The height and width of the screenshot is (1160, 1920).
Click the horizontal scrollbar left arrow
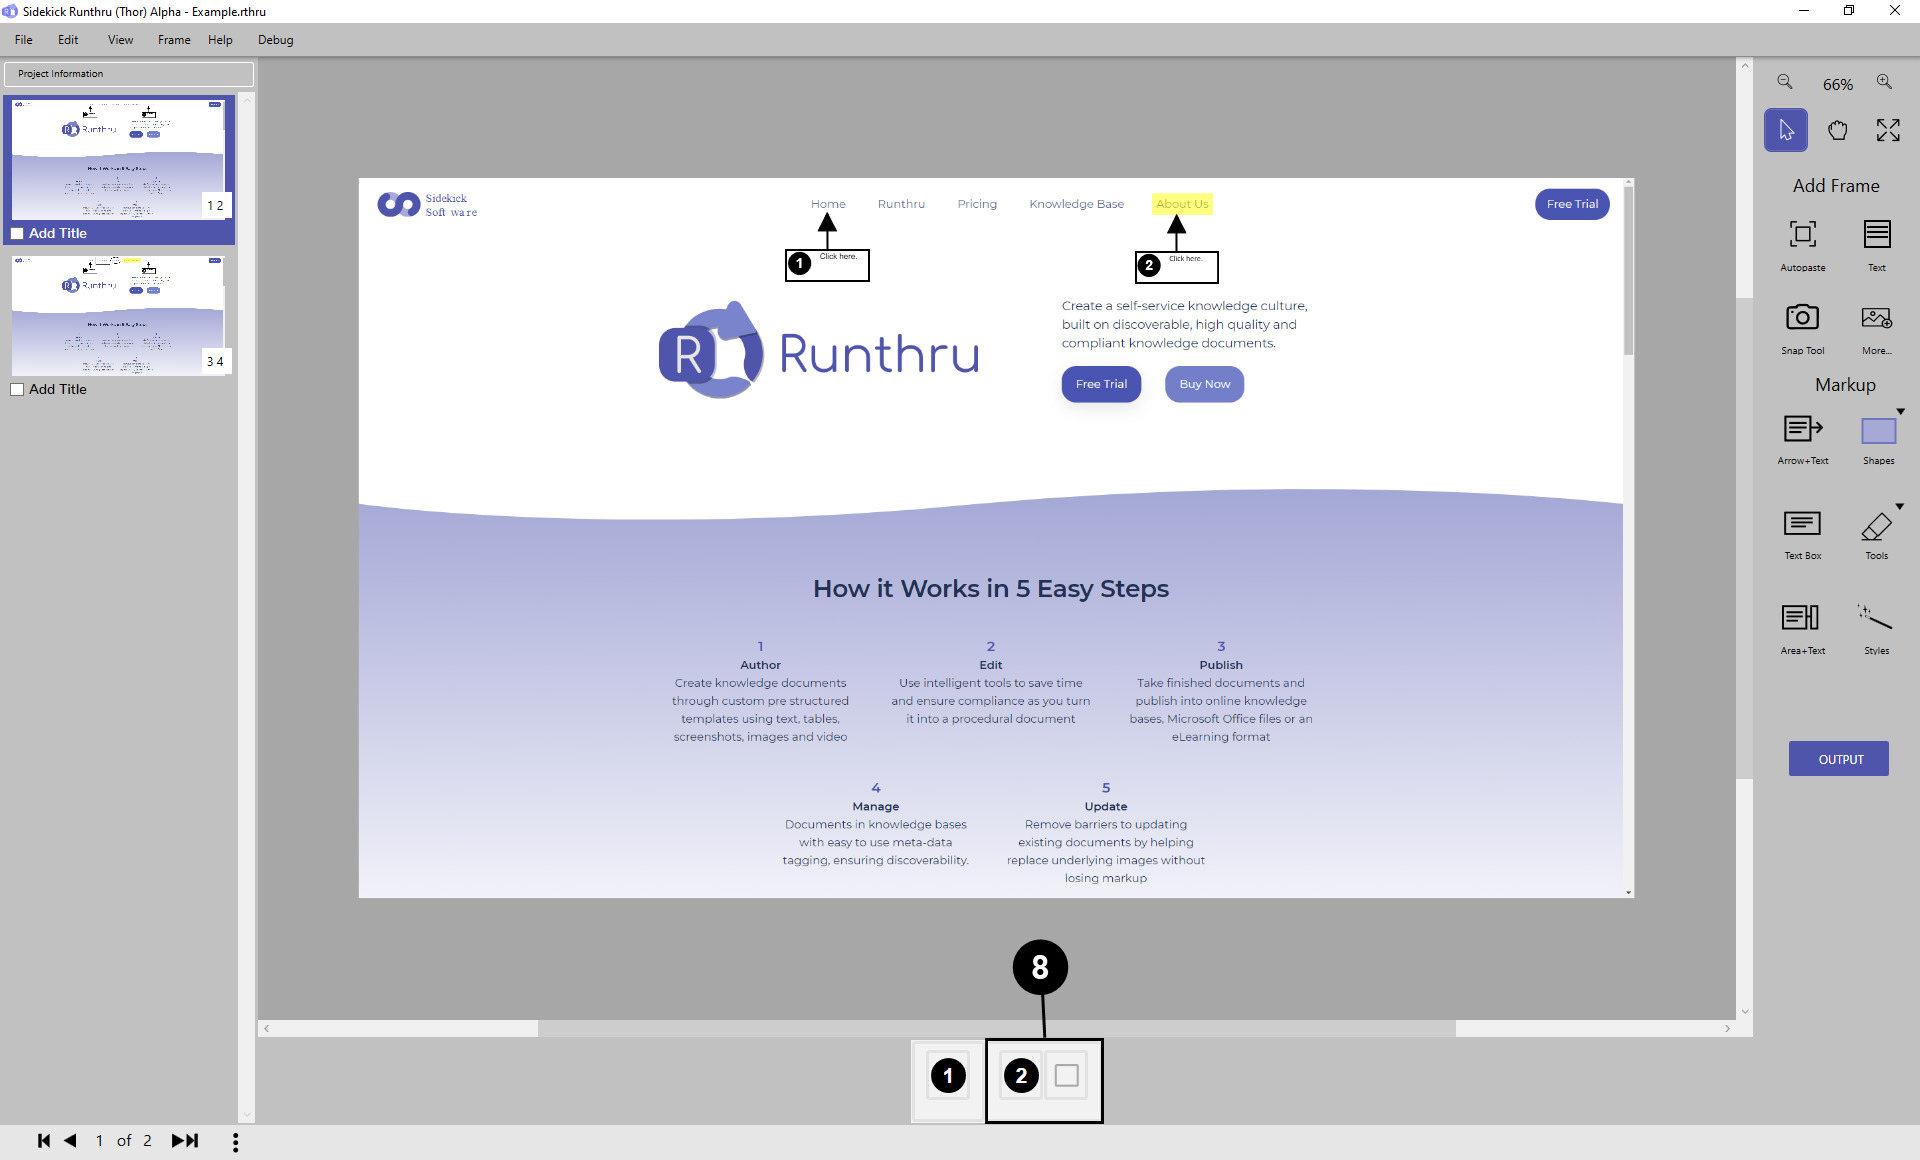tap(266, 1028)
